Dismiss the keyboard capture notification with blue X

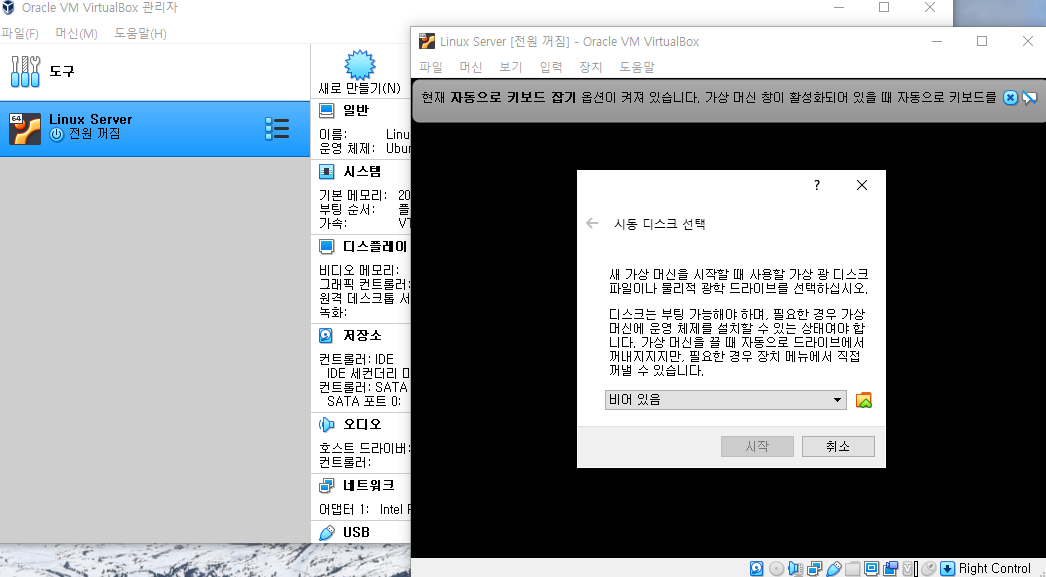[x=1011, y=98]
